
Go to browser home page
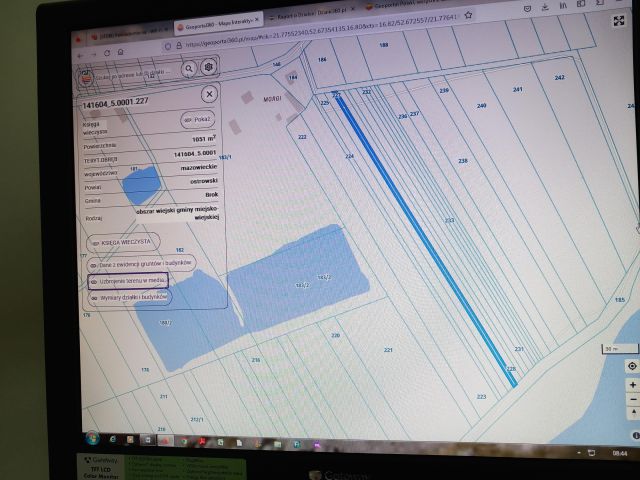121,52
